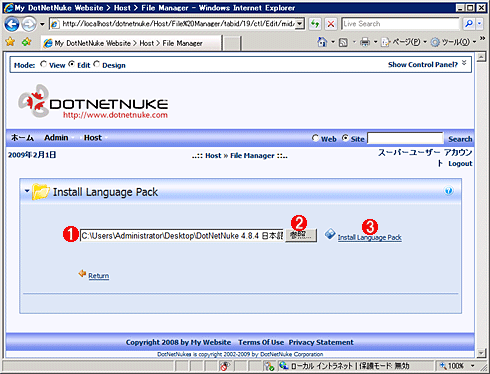
Task: Click the 参照 browse button
Action: click(x=301, y=235)
